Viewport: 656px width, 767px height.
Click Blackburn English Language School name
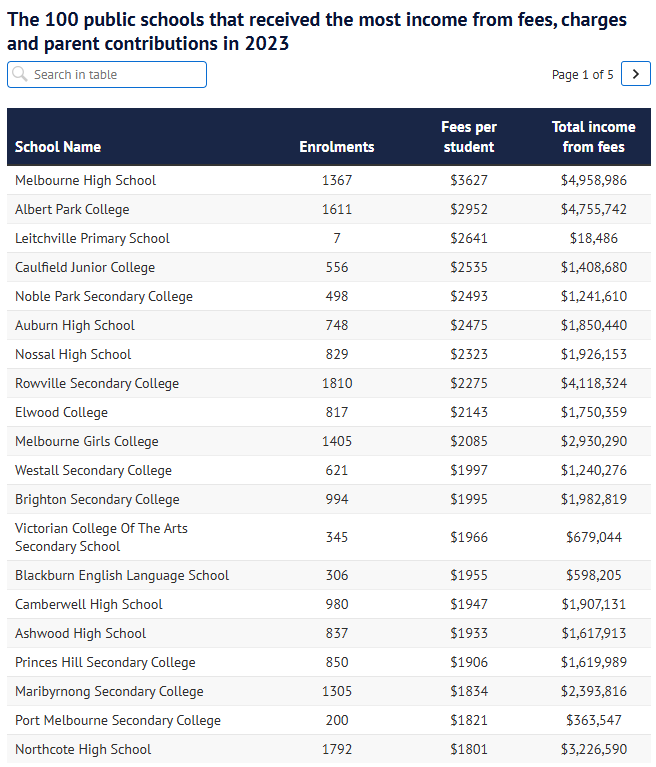pos(122,575)
